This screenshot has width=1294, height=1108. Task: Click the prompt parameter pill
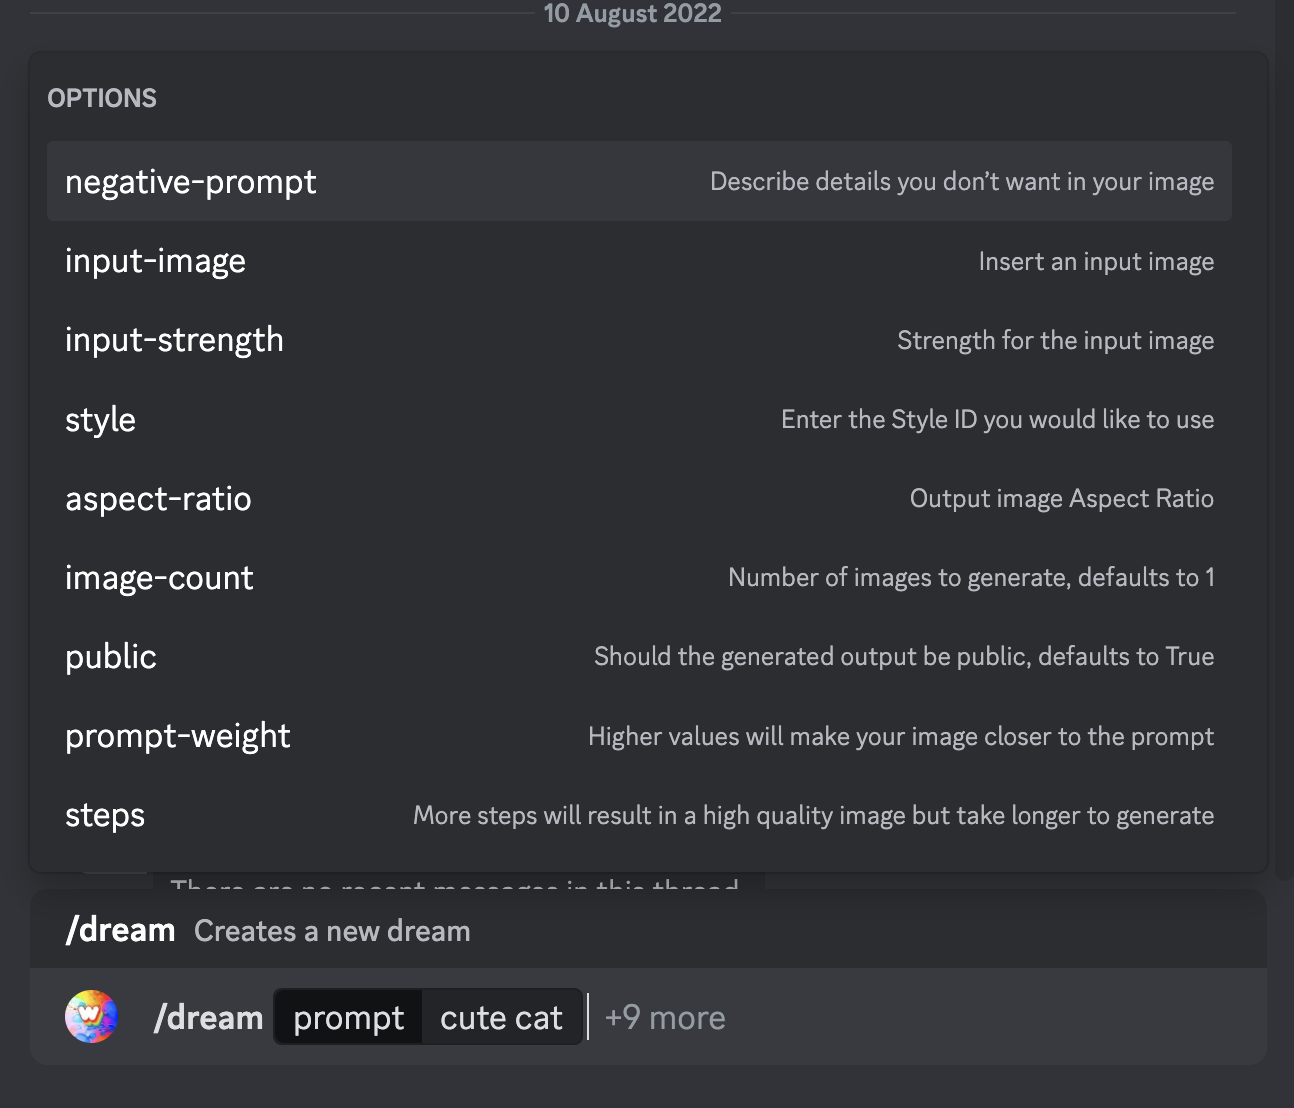click(346, 1016)
